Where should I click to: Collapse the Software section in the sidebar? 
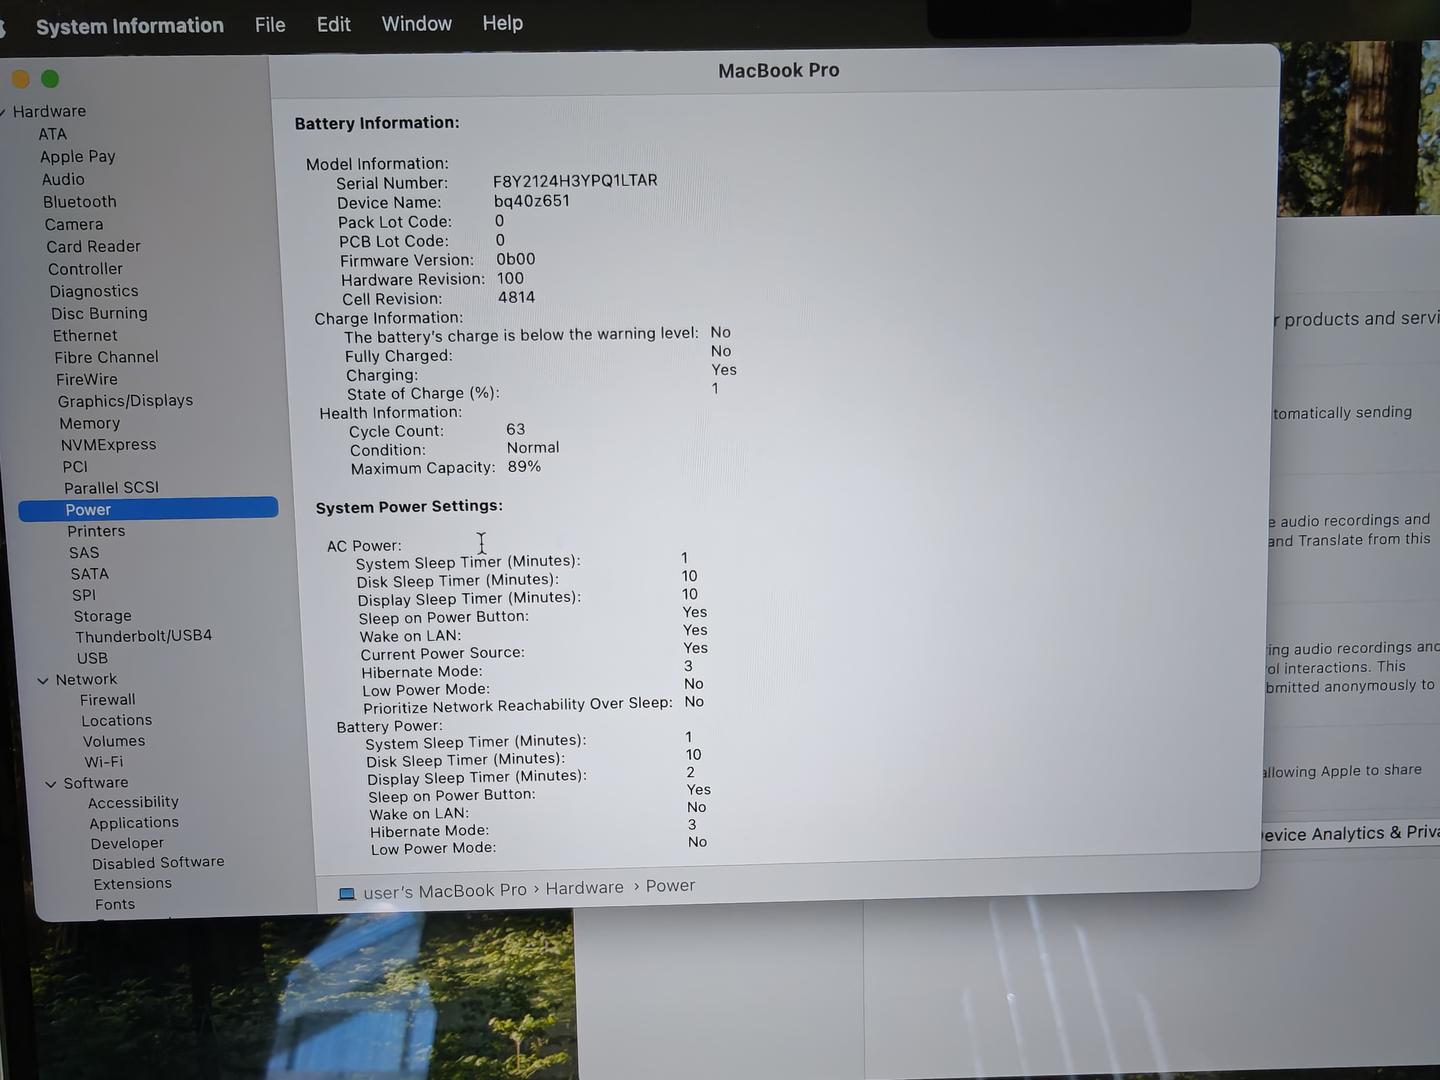[51, 784]
